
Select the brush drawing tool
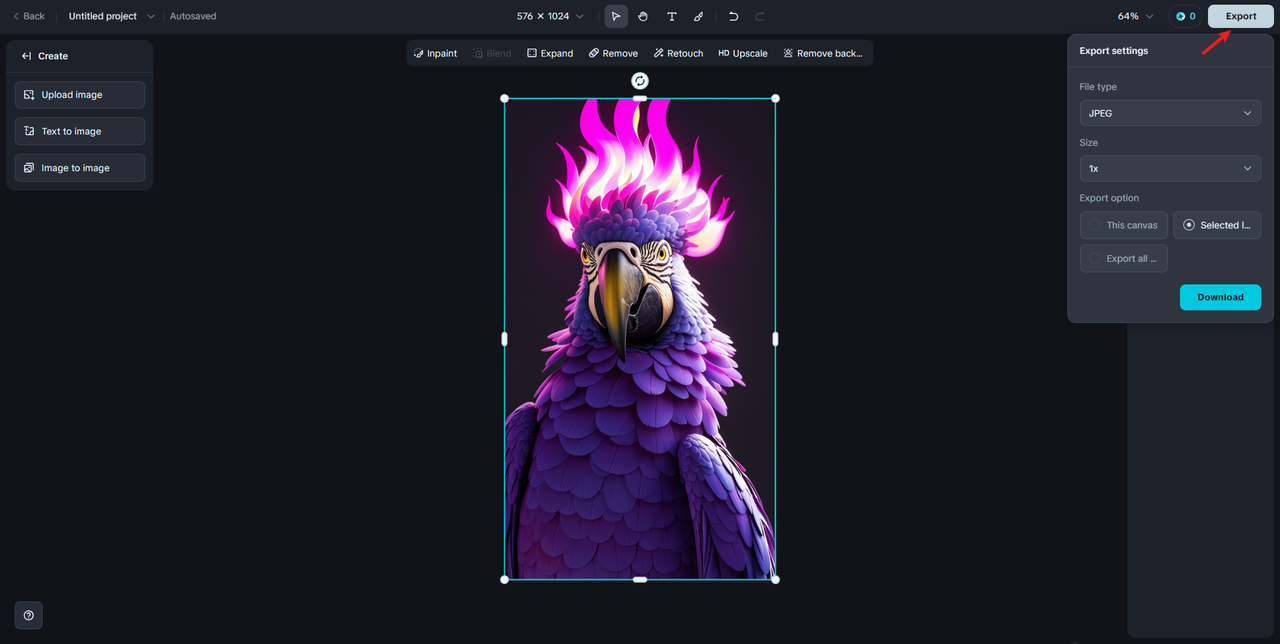699,16
